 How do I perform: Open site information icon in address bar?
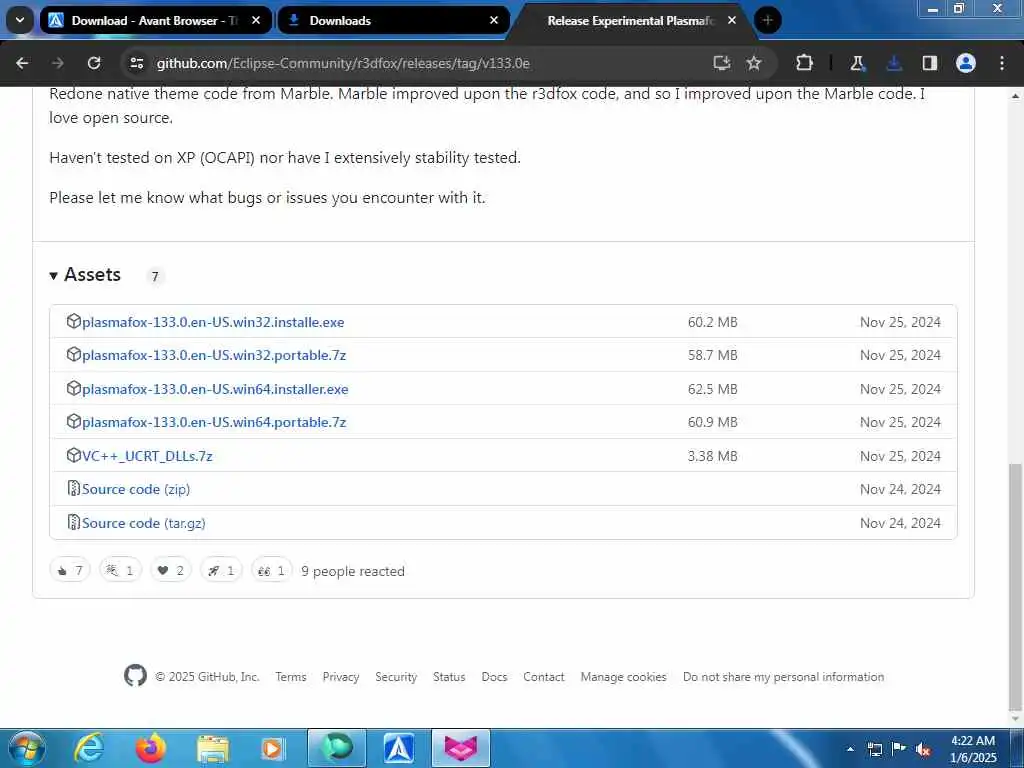coord(136,63)
